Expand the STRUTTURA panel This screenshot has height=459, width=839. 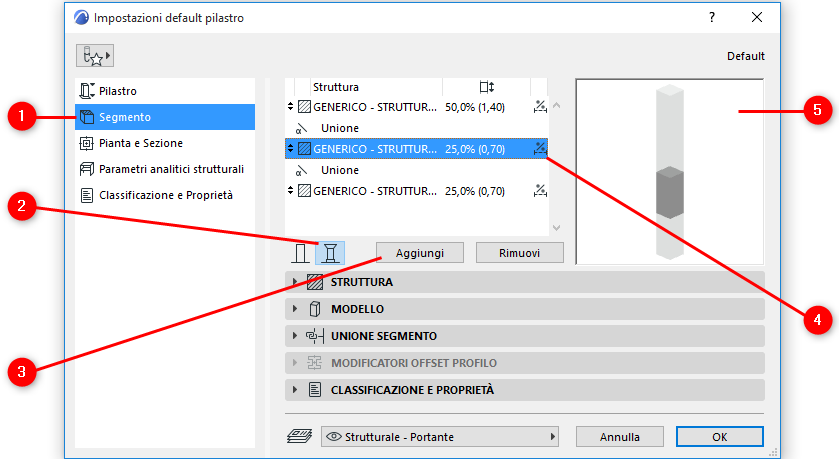(295, 282)
